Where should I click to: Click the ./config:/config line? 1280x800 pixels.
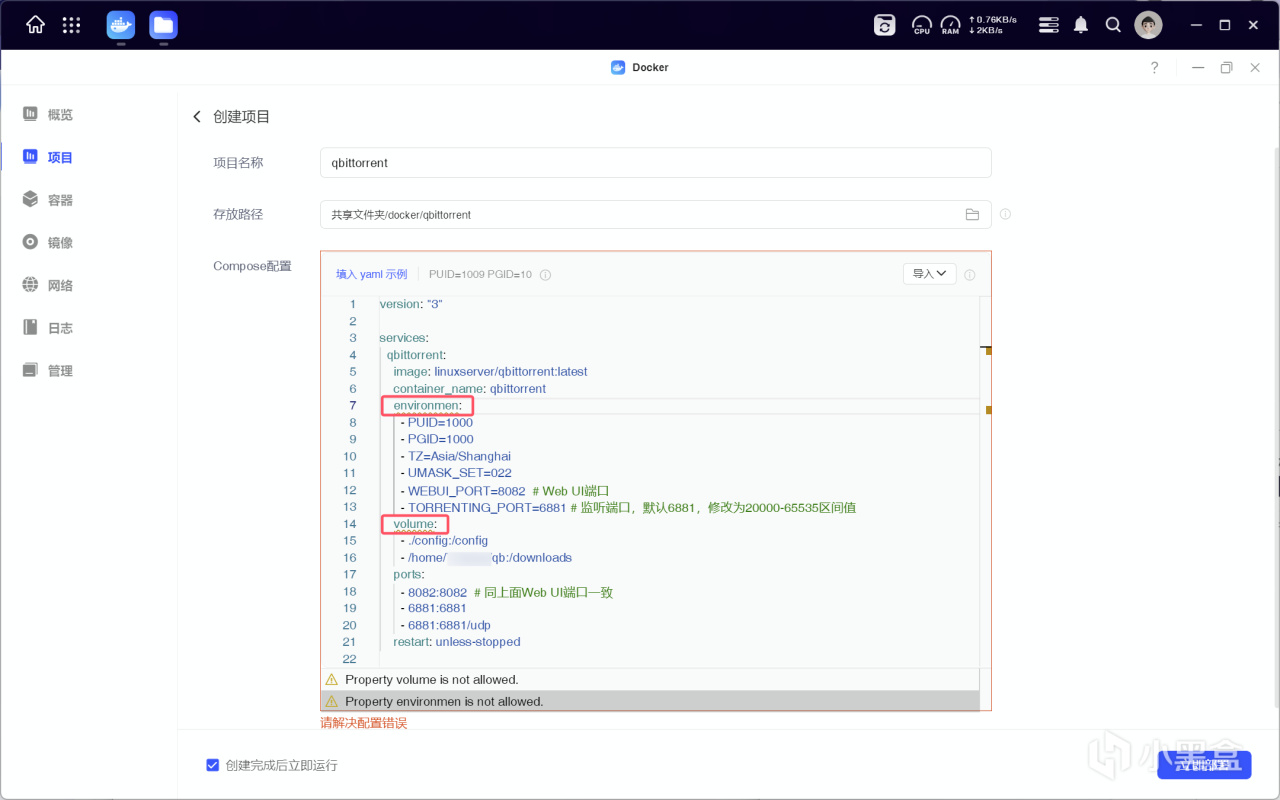(x=444, y=541)
